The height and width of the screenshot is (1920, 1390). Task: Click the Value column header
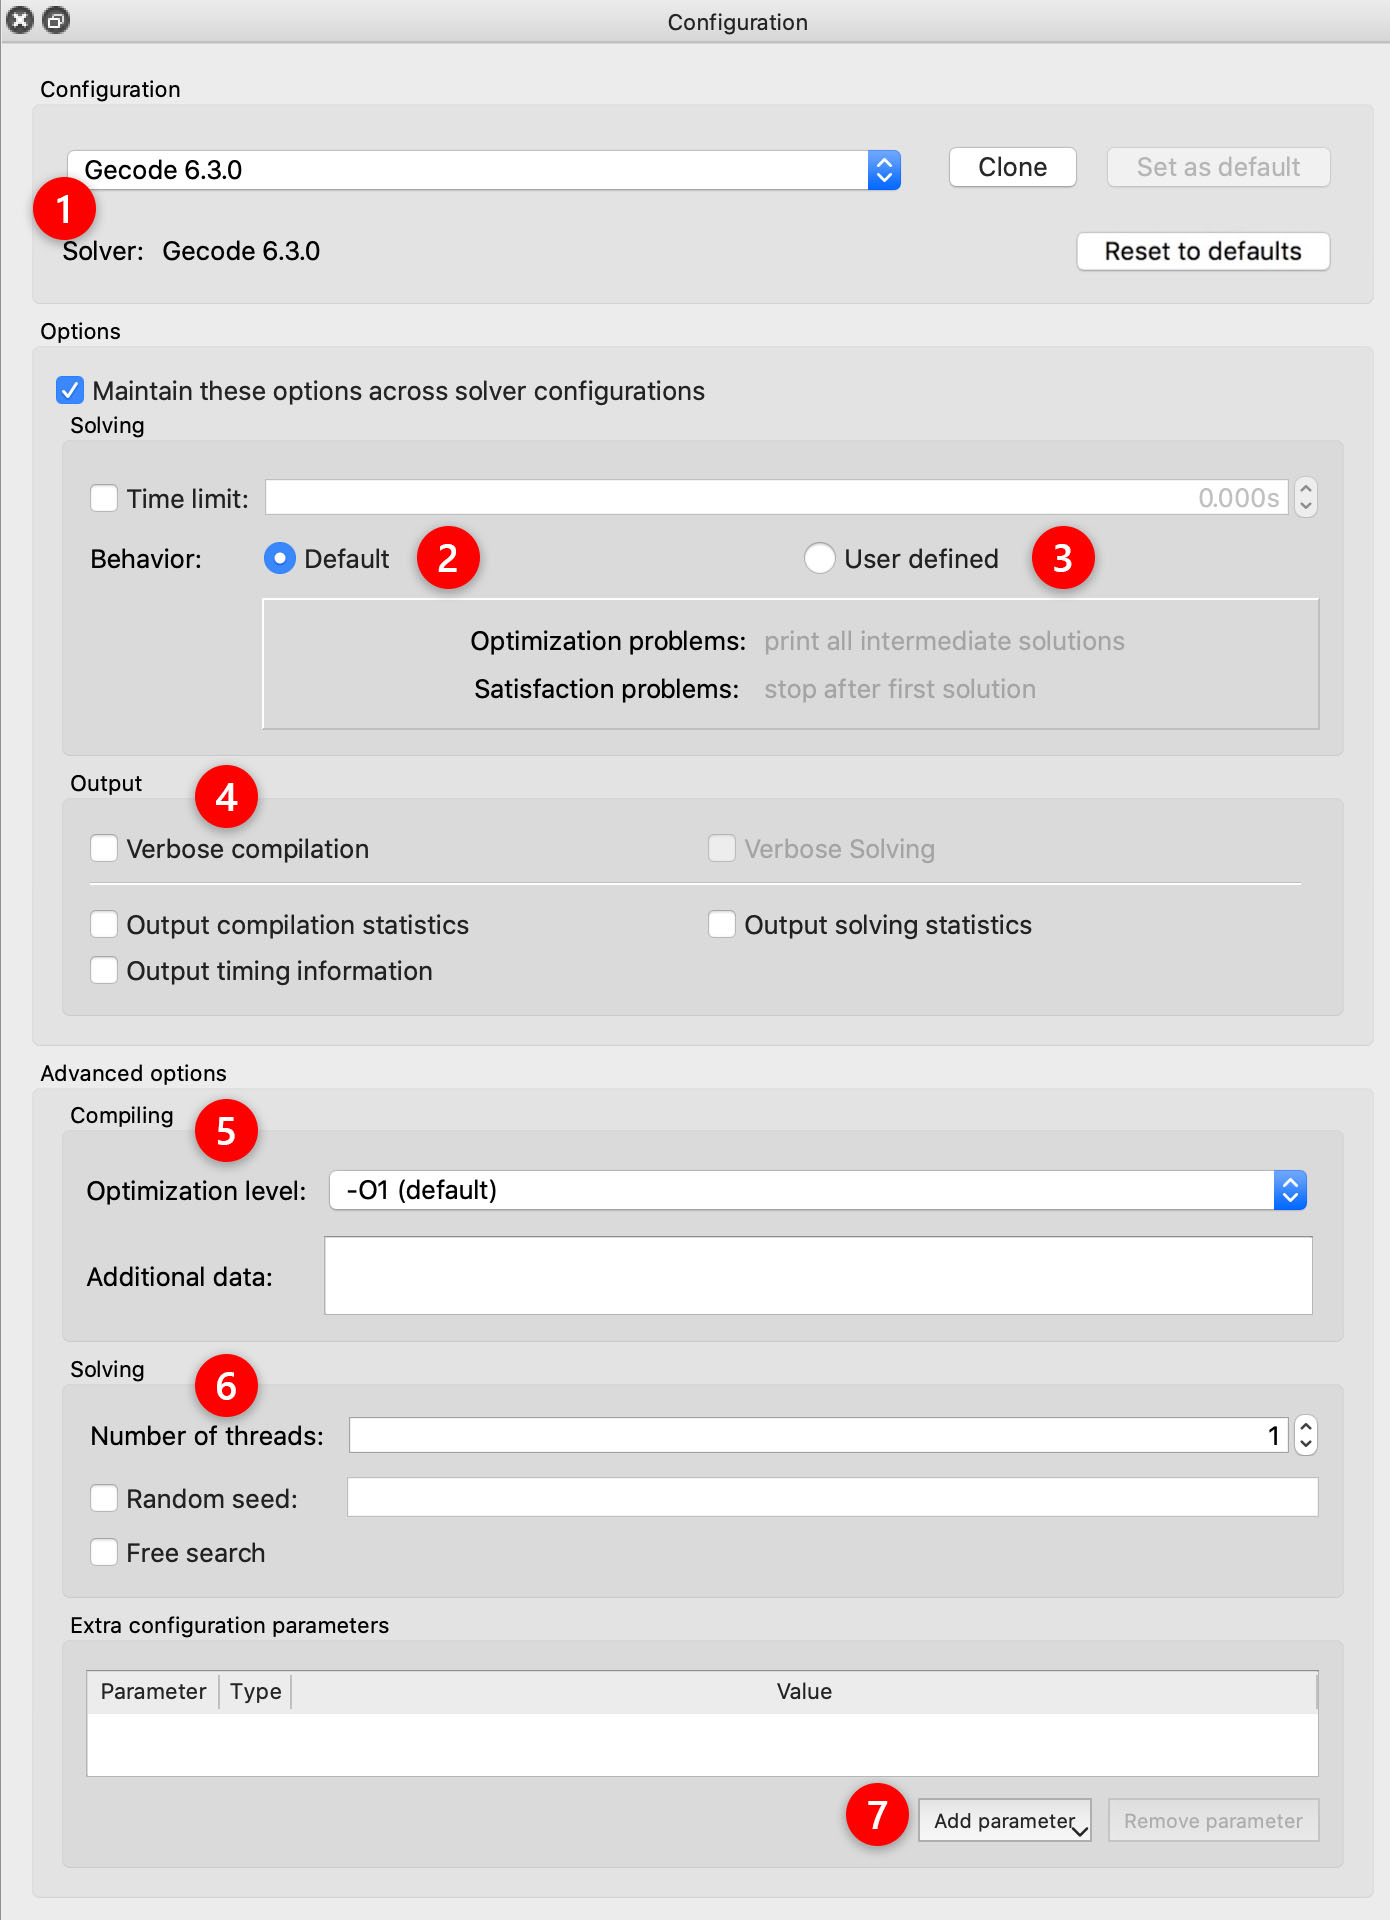pyautogui.click(x=804, y=1692)
